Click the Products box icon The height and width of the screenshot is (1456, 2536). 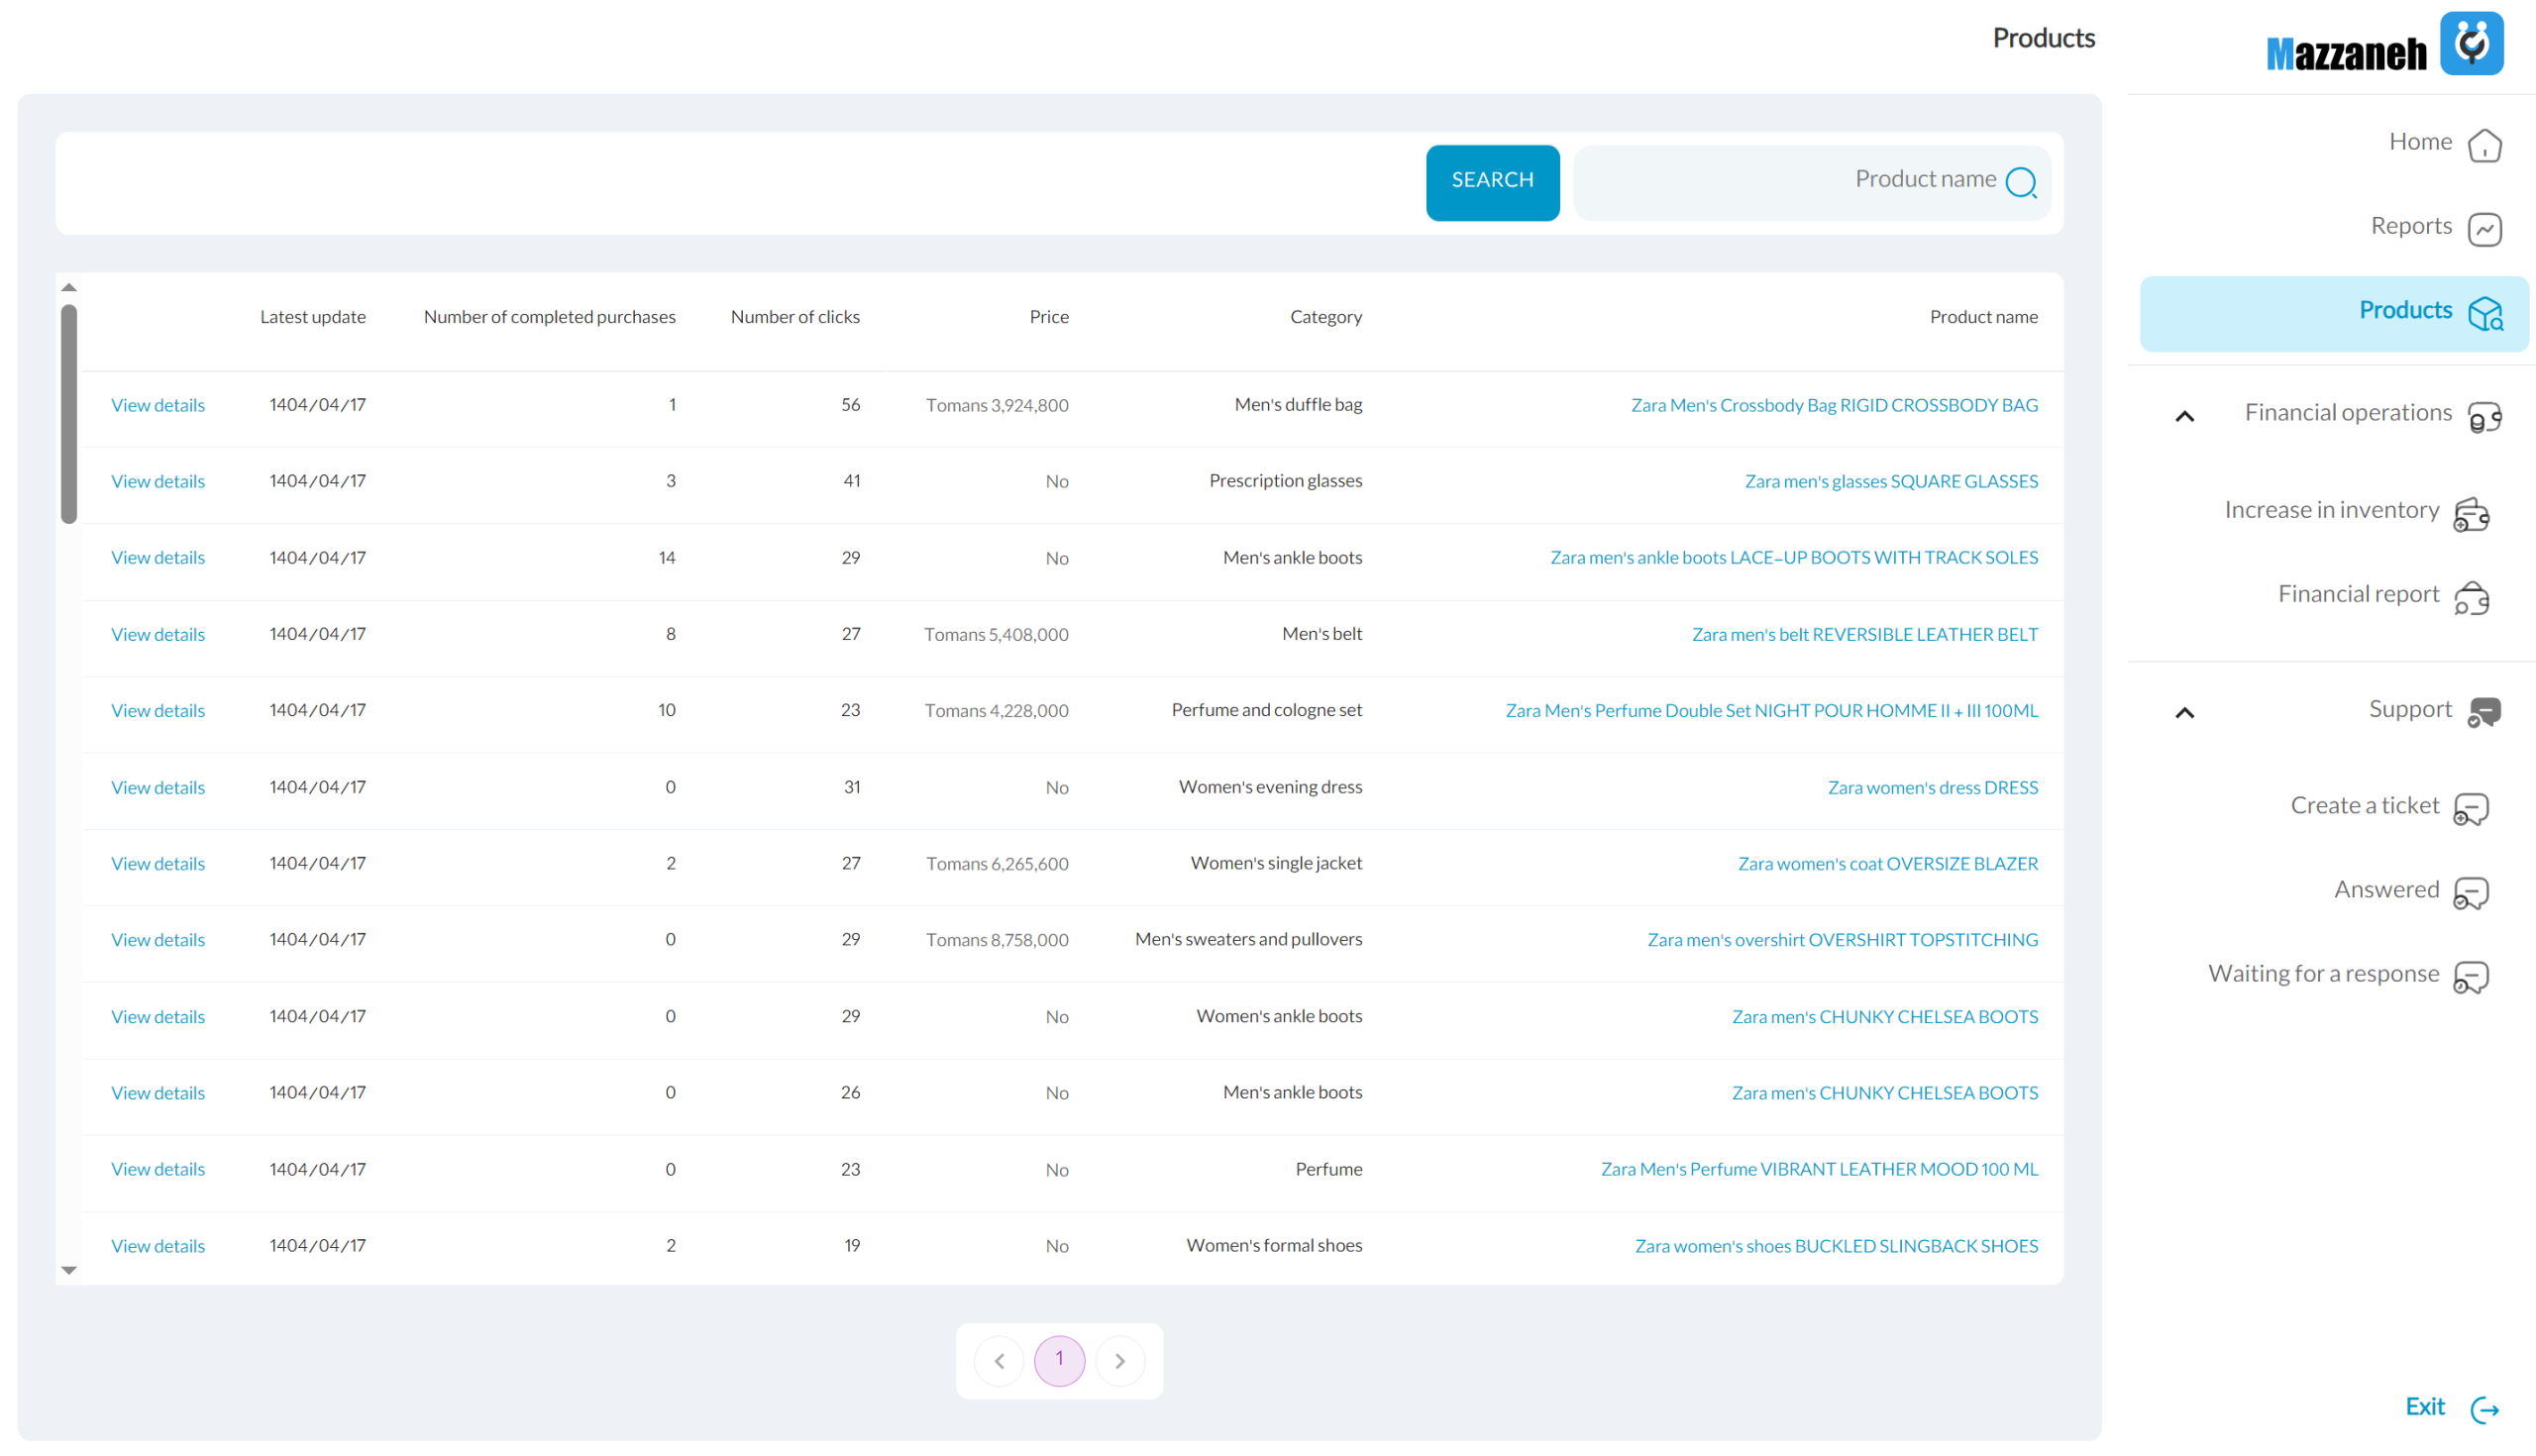click(x=2484, y=314)
